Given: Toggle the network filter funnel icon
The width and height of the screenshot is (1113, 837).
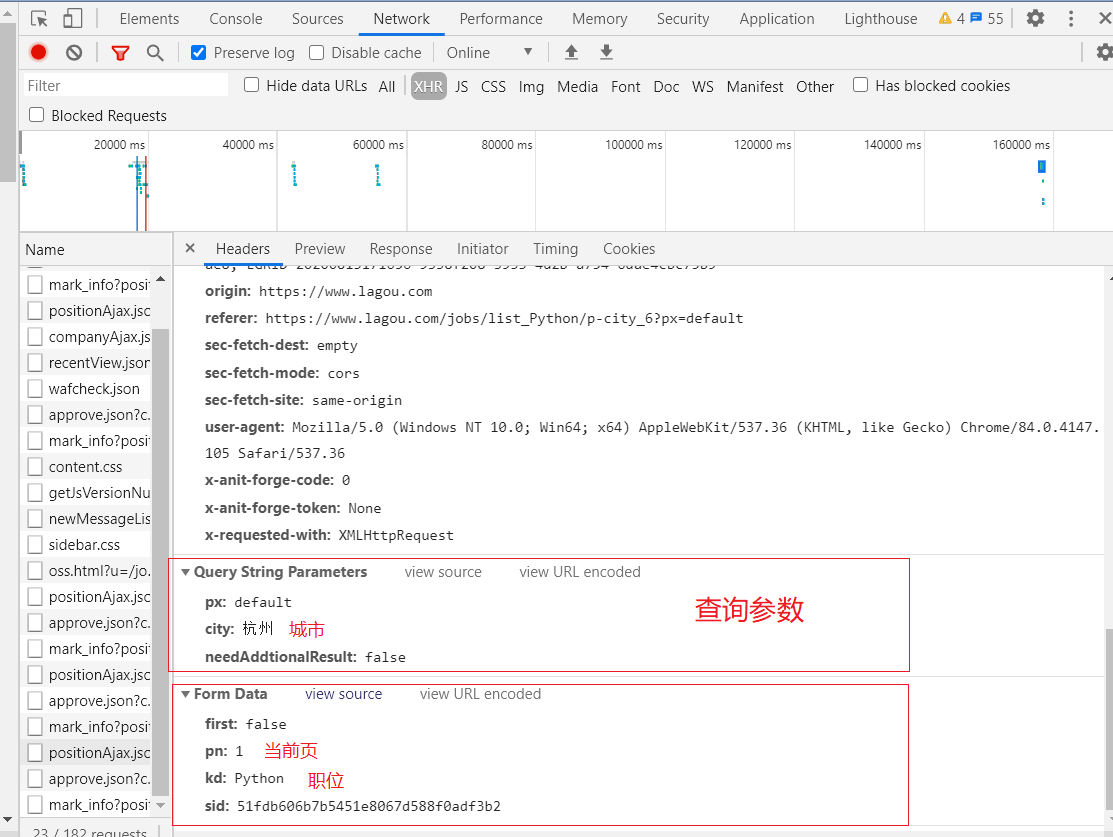Looking at the screenshot, I should tap(120, 53).
